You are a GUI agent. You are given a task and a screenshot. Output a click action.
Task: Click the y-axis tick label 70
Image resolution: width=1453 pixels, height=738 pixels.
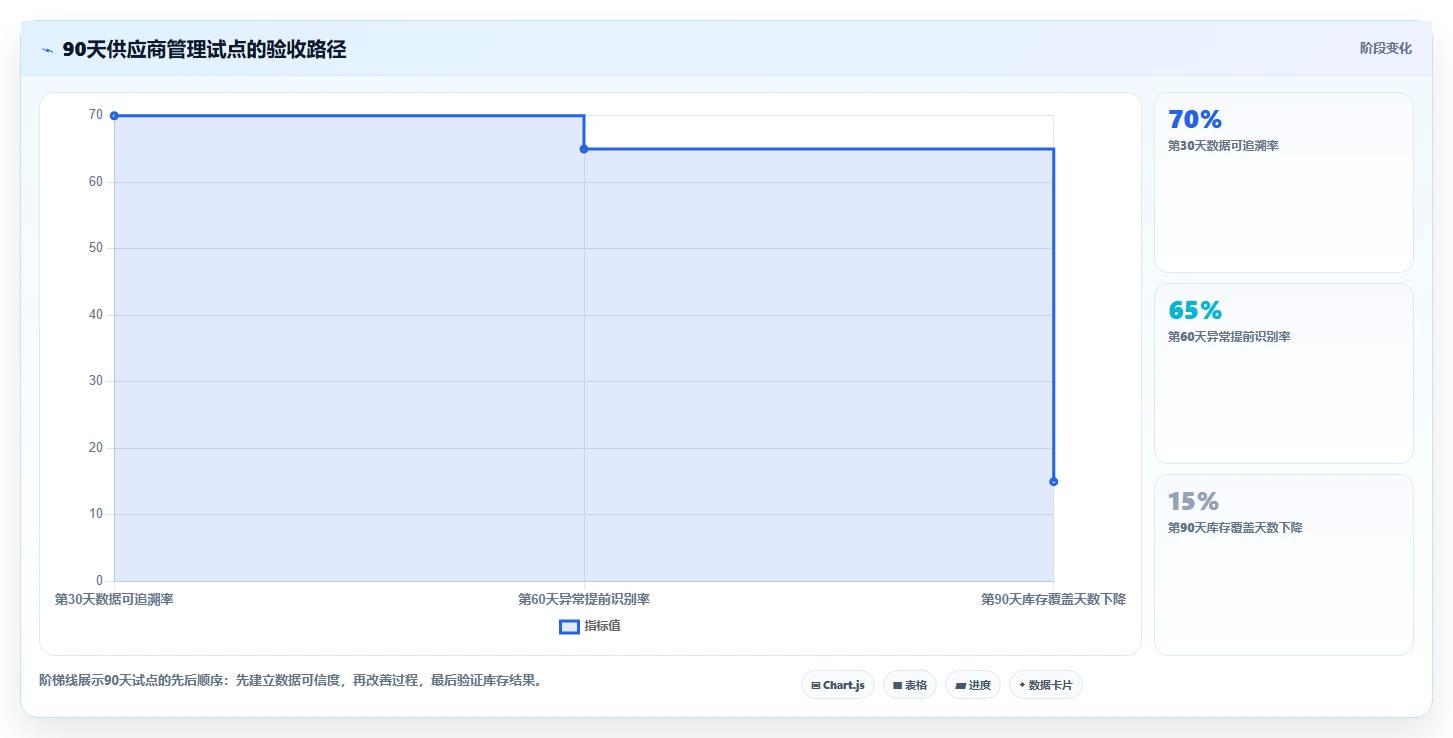[96, 115]
